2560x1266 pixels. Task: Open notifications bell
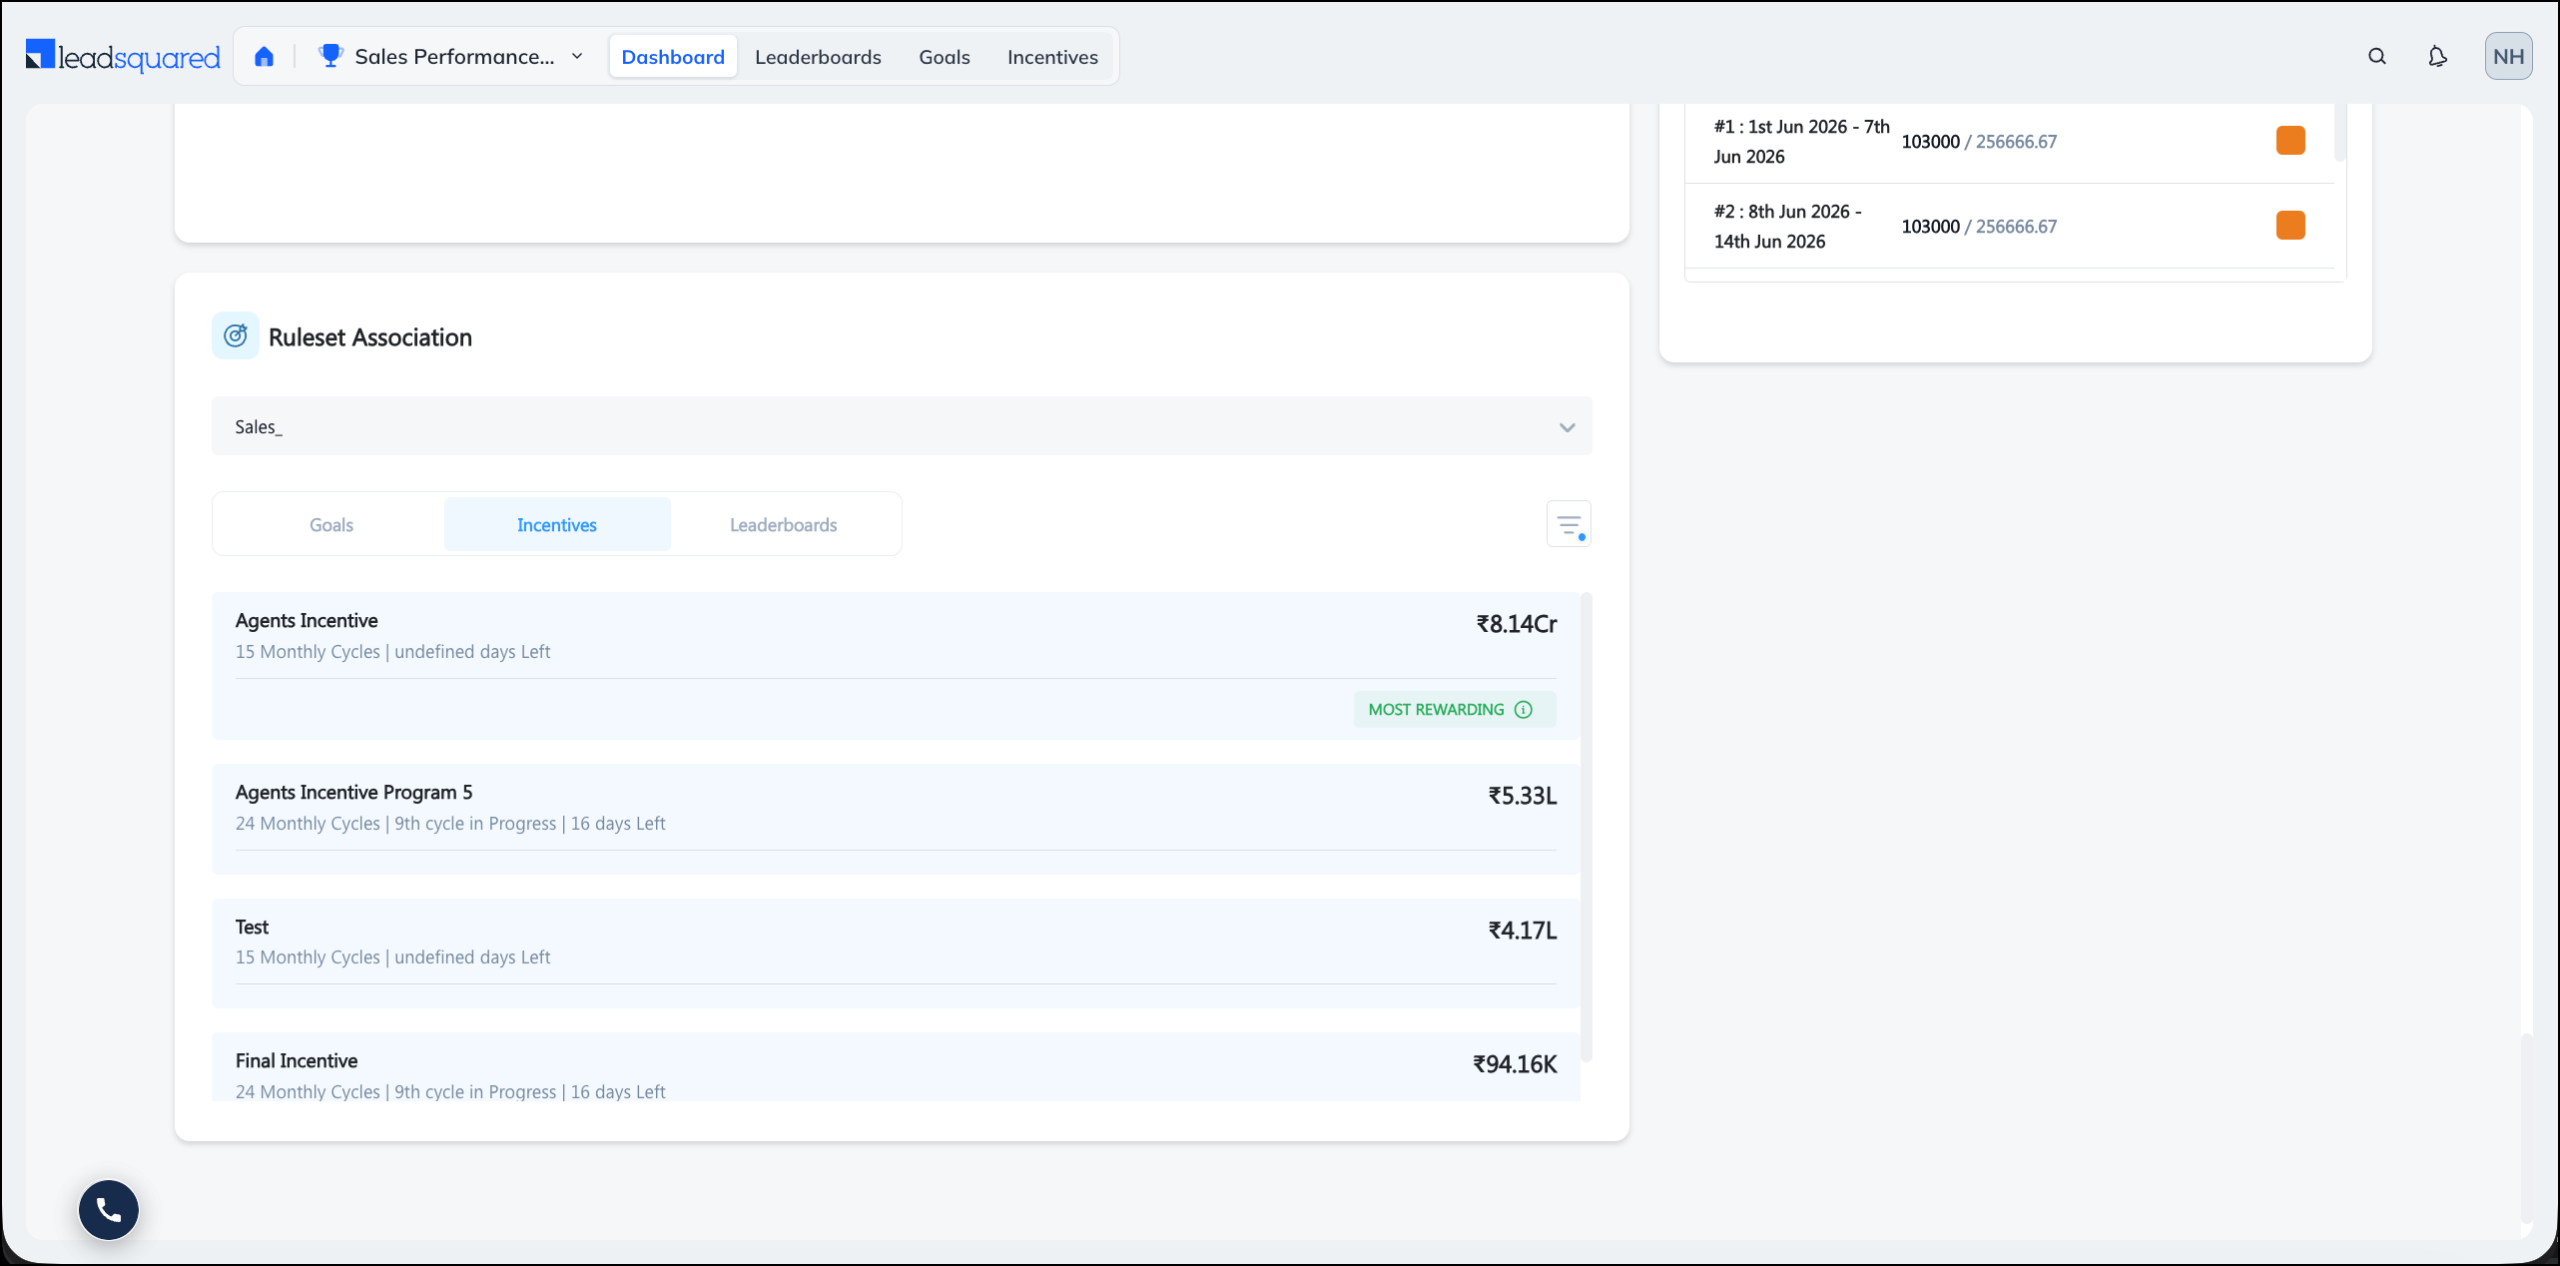[x=2438, y=57]
